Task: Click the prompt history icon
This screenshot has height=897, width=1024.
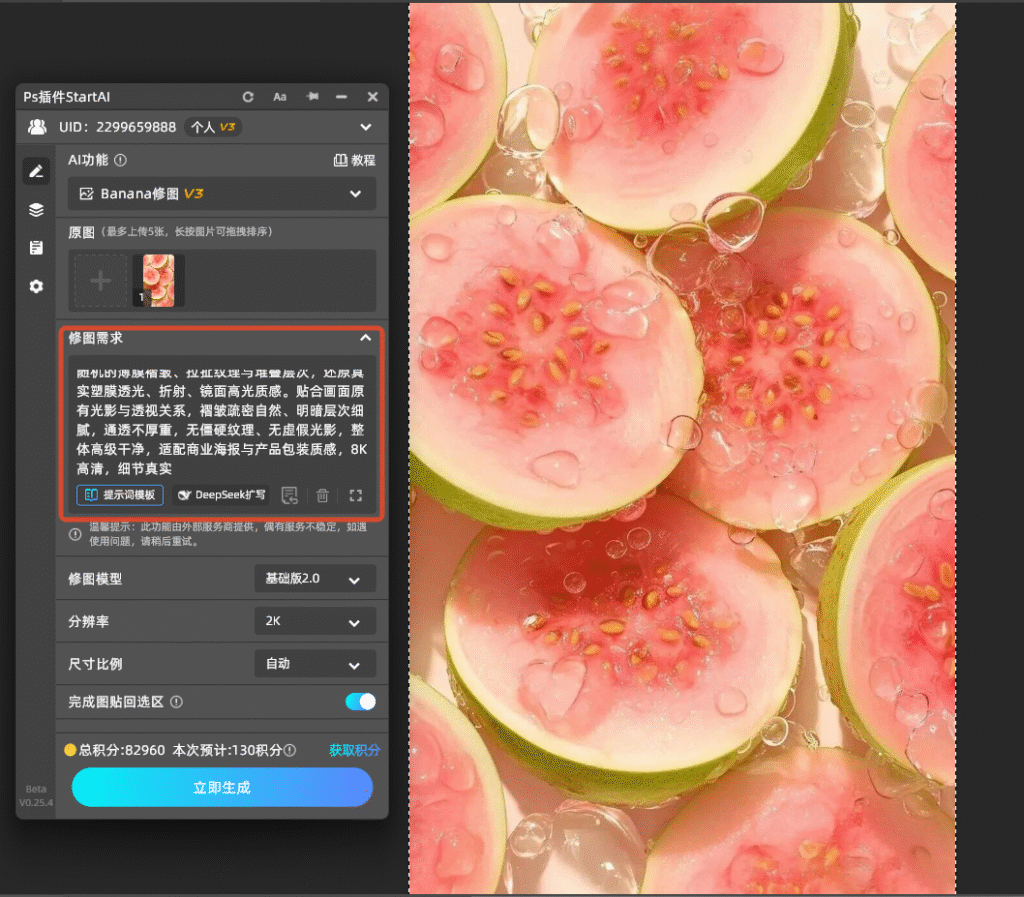Action: pos(289,496)
